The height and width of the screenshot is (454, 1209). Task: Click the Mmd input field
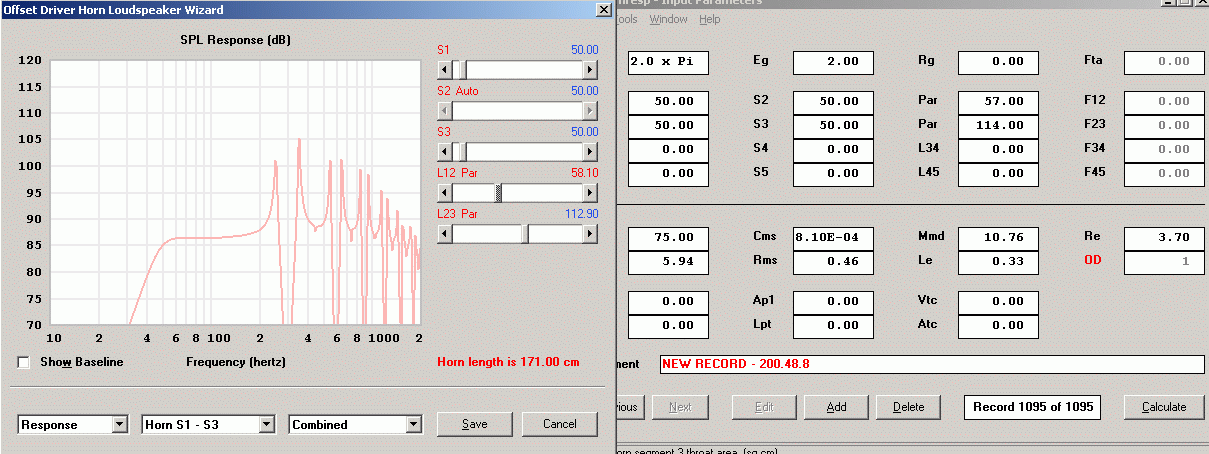pos(998,238)
